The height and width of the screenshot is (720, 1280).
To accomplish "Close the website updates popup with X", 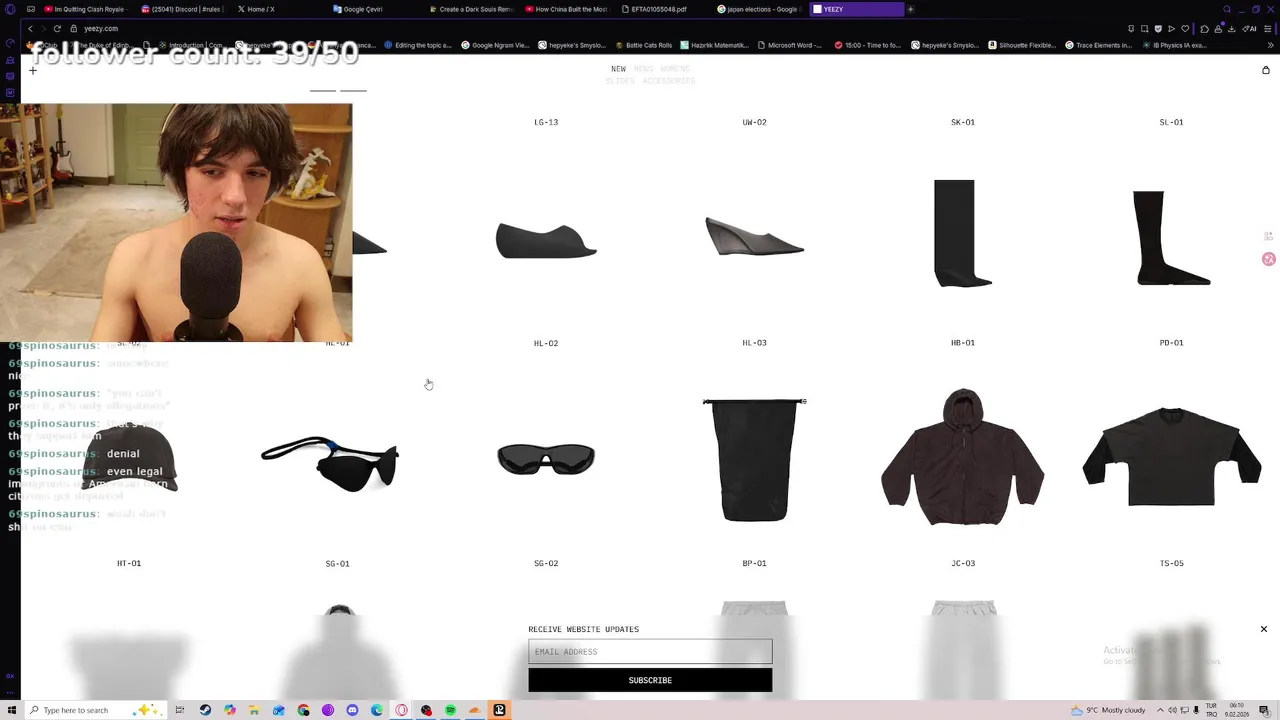I will click(1263, 629).
